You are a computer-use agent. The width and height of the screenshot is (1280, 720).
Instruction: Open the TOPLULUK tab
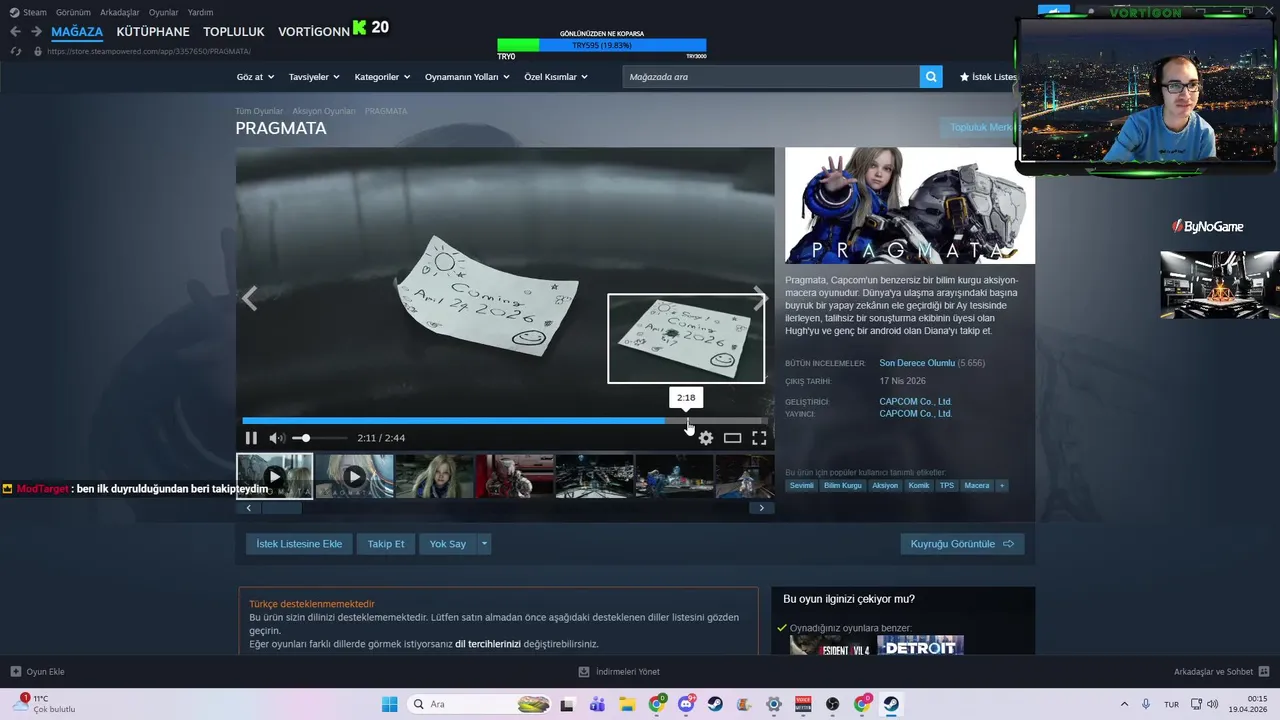pos(234,31)
